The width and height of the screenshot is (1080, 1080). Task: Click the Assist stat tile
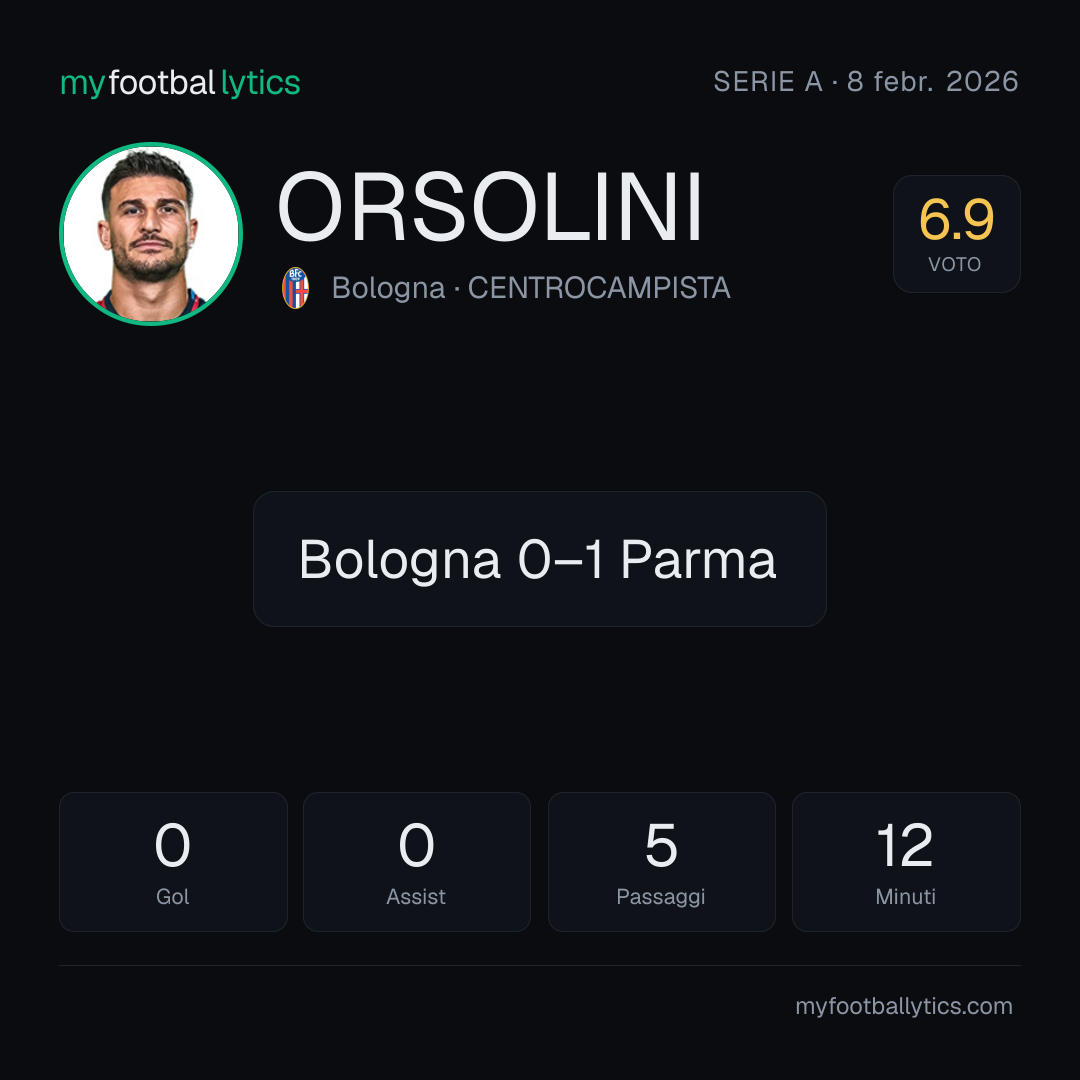click(x=417, y=862)
